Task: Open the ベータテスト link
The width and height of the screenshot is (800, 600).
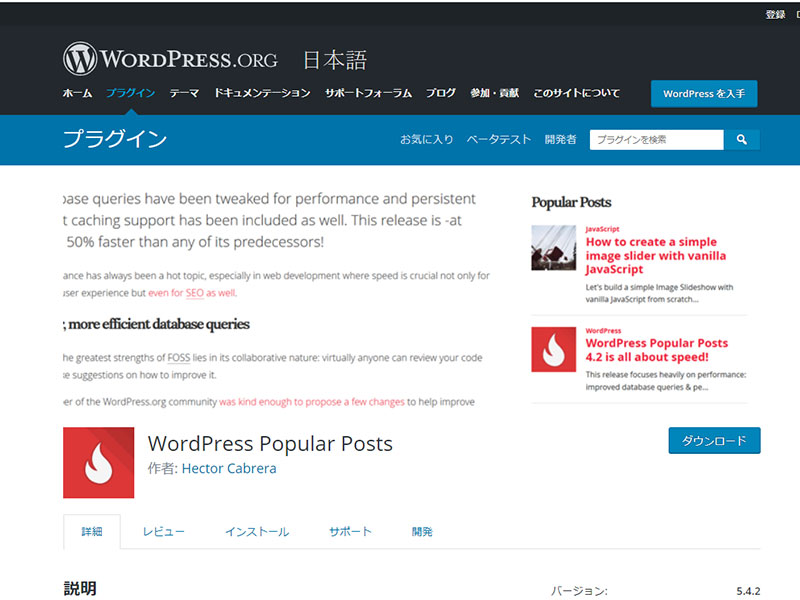Action: 498,140
